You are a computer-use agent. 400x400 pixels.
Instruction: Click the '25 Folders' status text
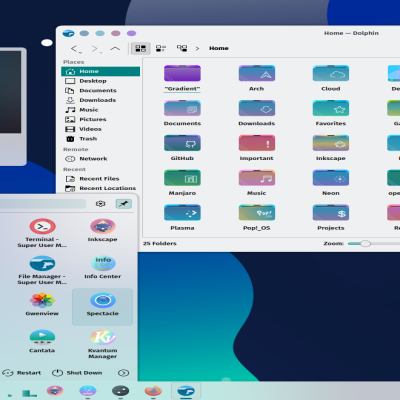(160, 244)
